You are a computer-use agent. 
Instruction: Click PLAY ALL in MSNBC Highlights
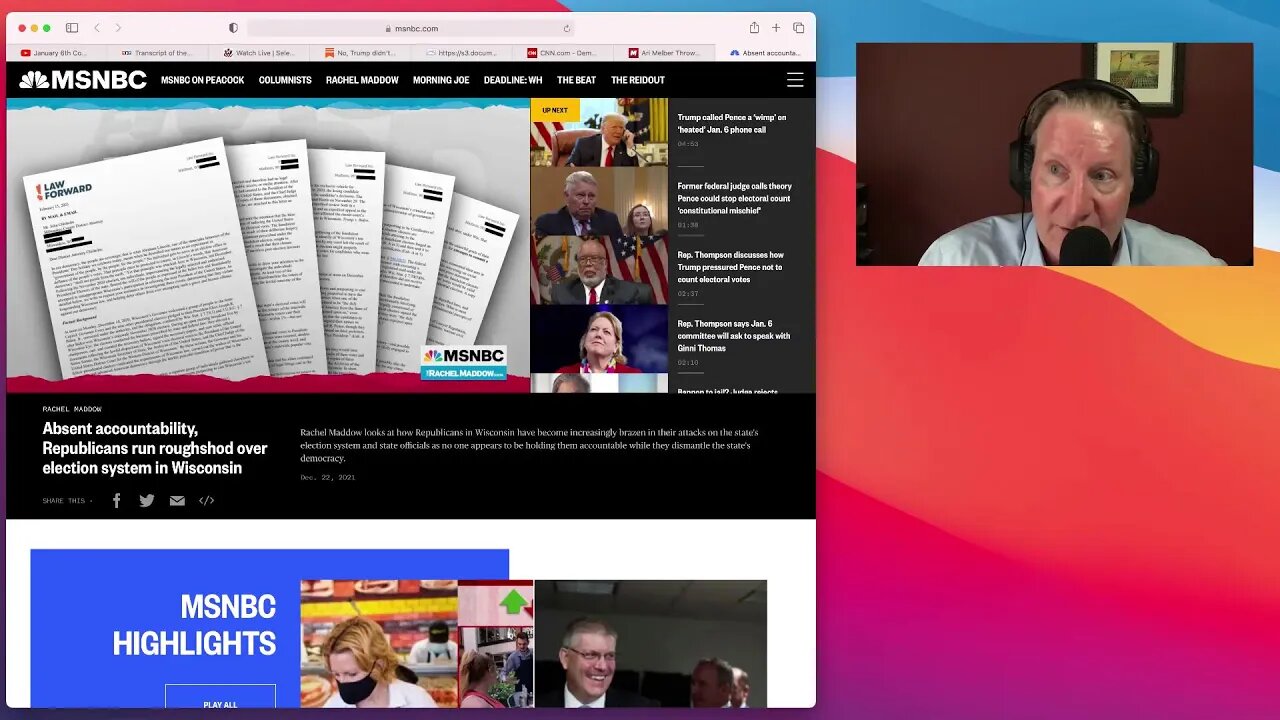220,702
